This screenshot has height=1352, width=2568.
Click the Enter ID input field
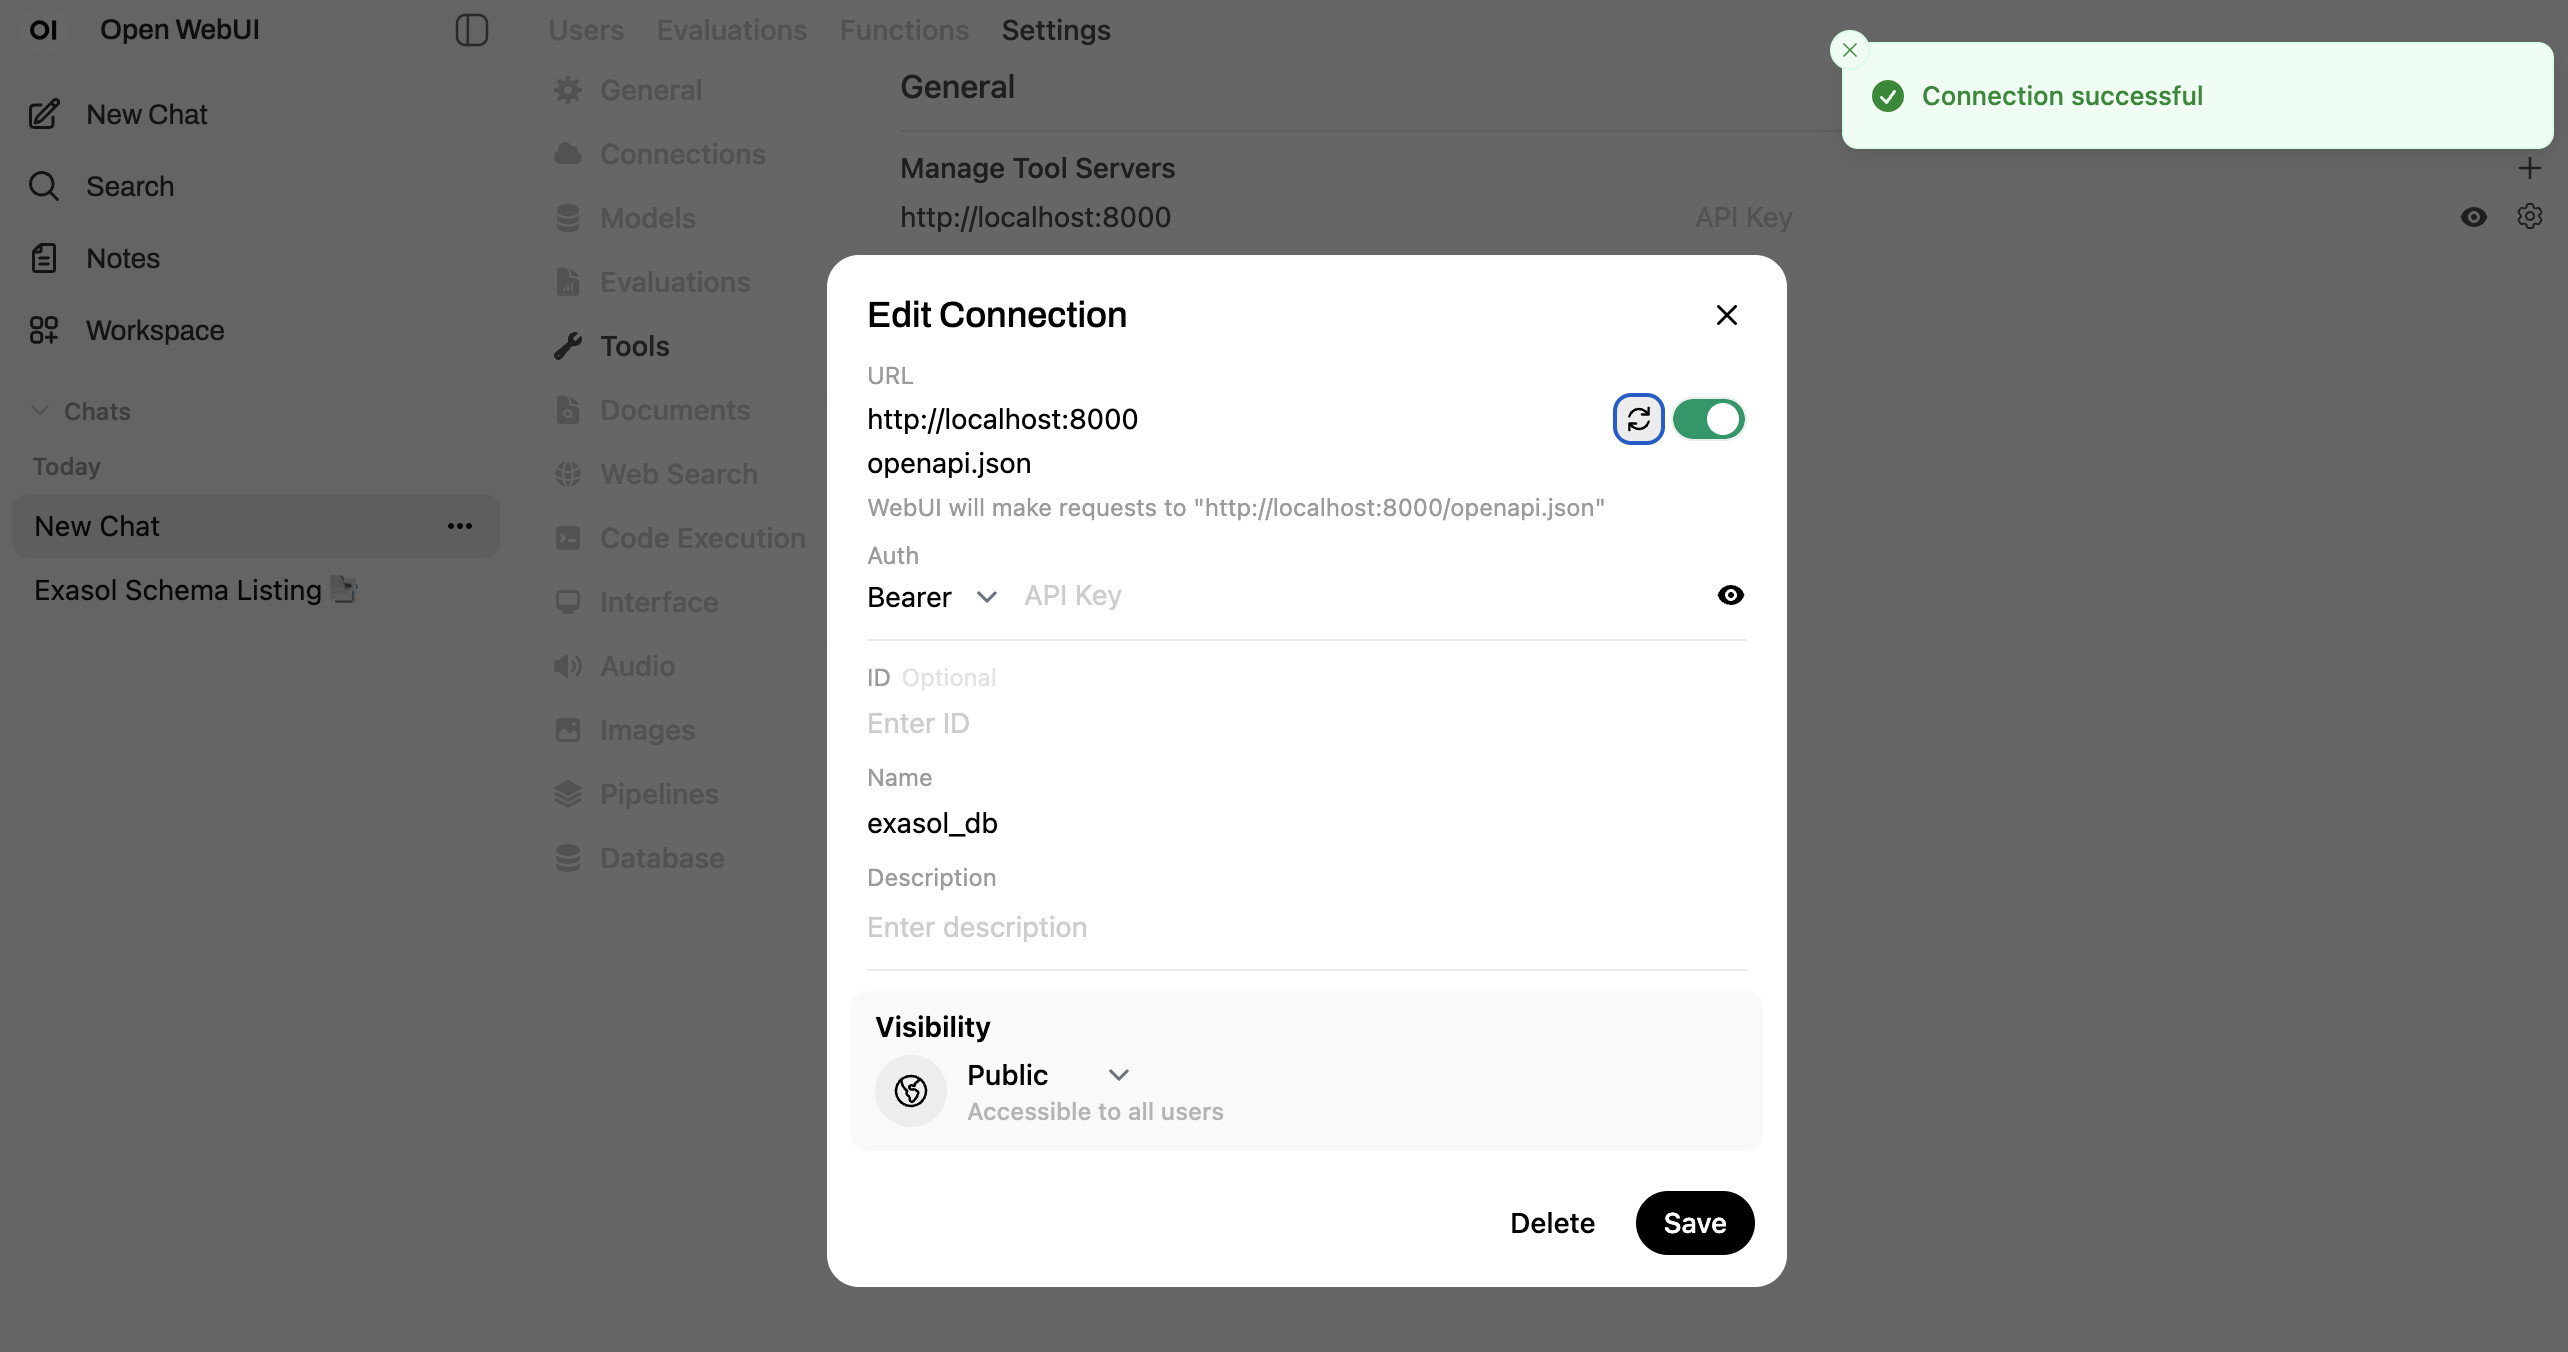pos(1305,723)
